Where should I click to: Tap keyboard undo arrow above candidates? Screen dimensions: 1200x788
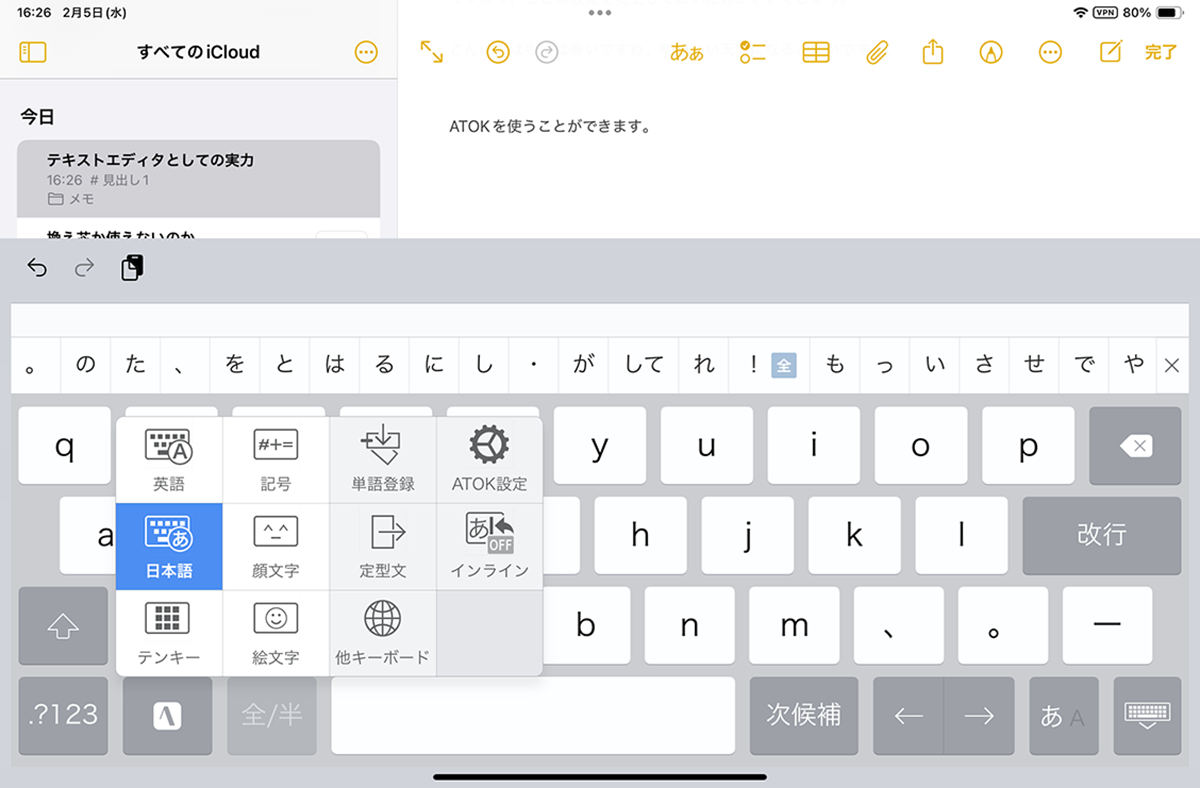37,268
